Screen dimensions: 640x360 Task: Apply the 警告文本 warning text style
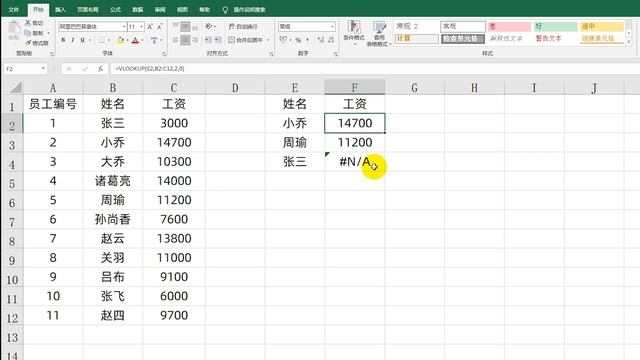click(x=555, y=39)
